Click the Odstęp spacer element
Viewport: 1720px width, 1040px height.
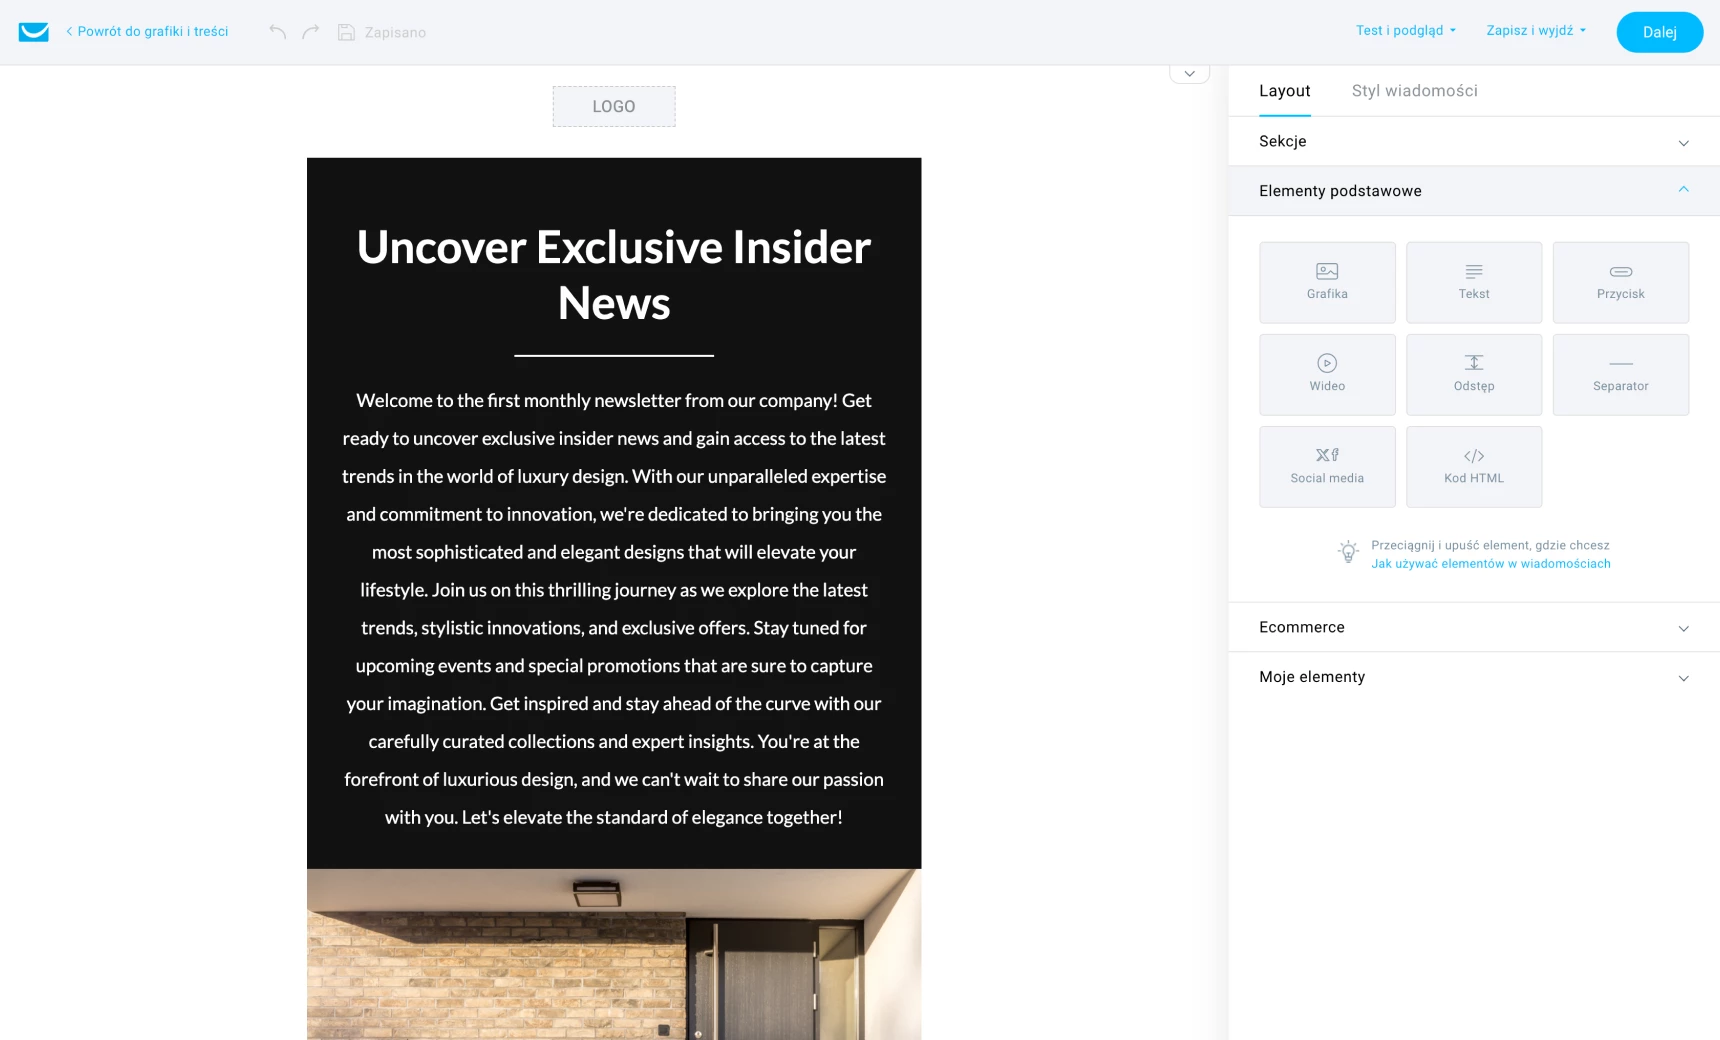pos(1473,374)
